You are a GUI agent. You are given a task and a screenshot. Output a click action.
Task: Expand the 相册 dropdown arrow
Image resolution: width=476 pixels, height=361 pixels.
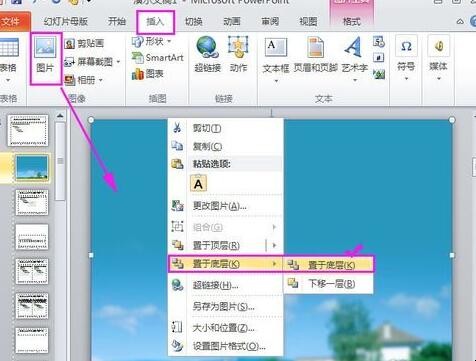pos(100,80)
